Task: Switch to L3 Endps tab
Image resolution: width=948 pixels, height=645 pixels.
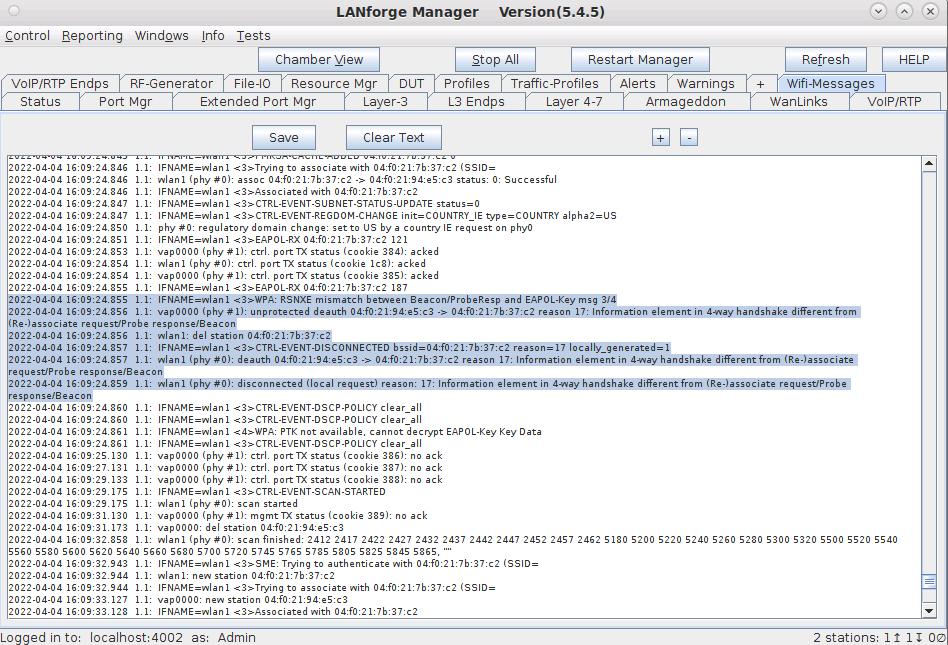Action: 476,102
